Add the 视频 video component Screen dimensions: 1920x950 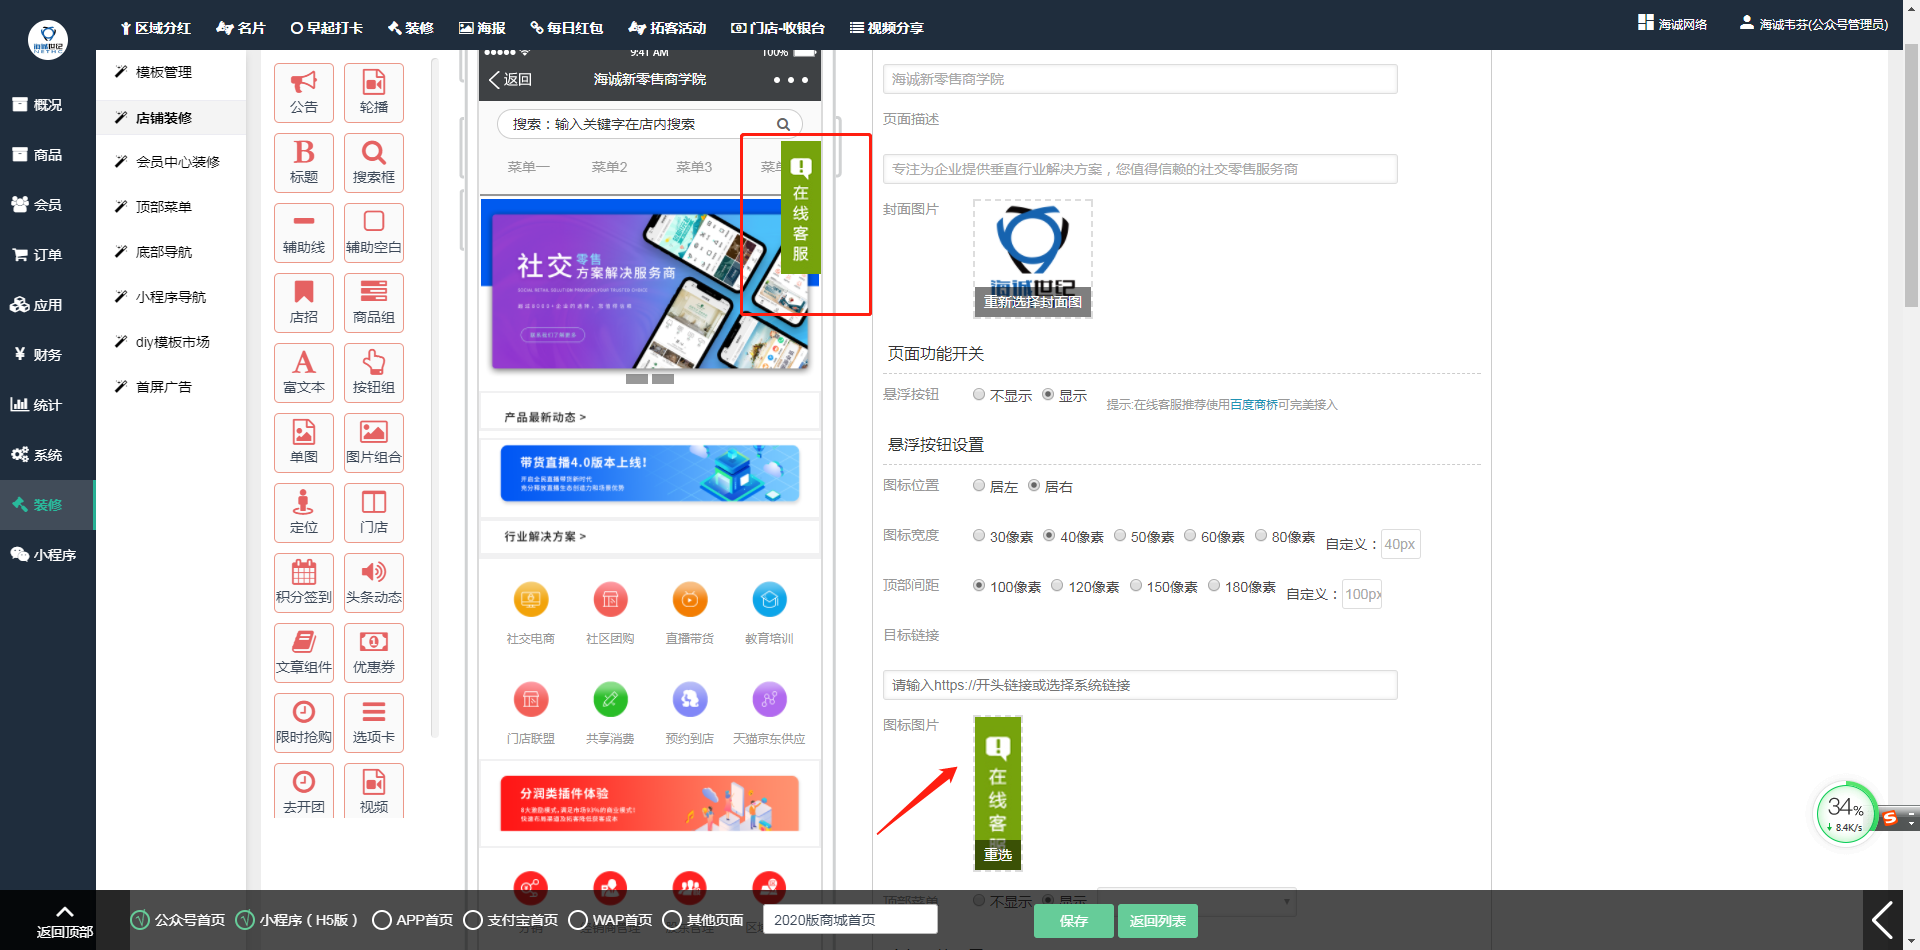coord(374,791)
